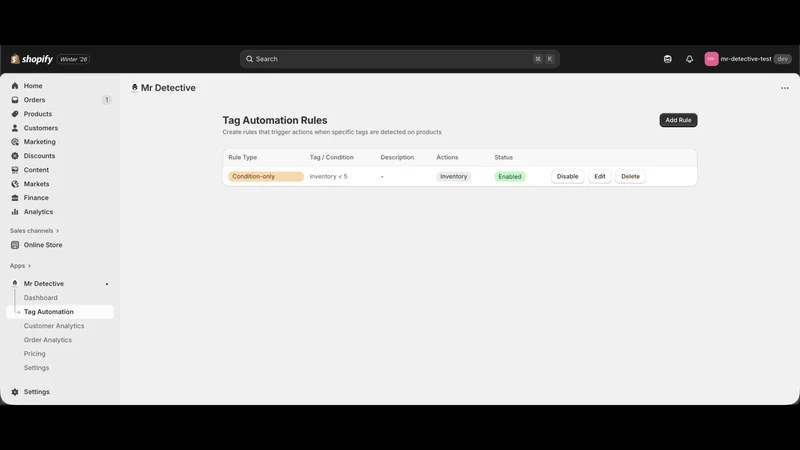
Task: Open the Finance bank icon
Action: coord(15,197)
